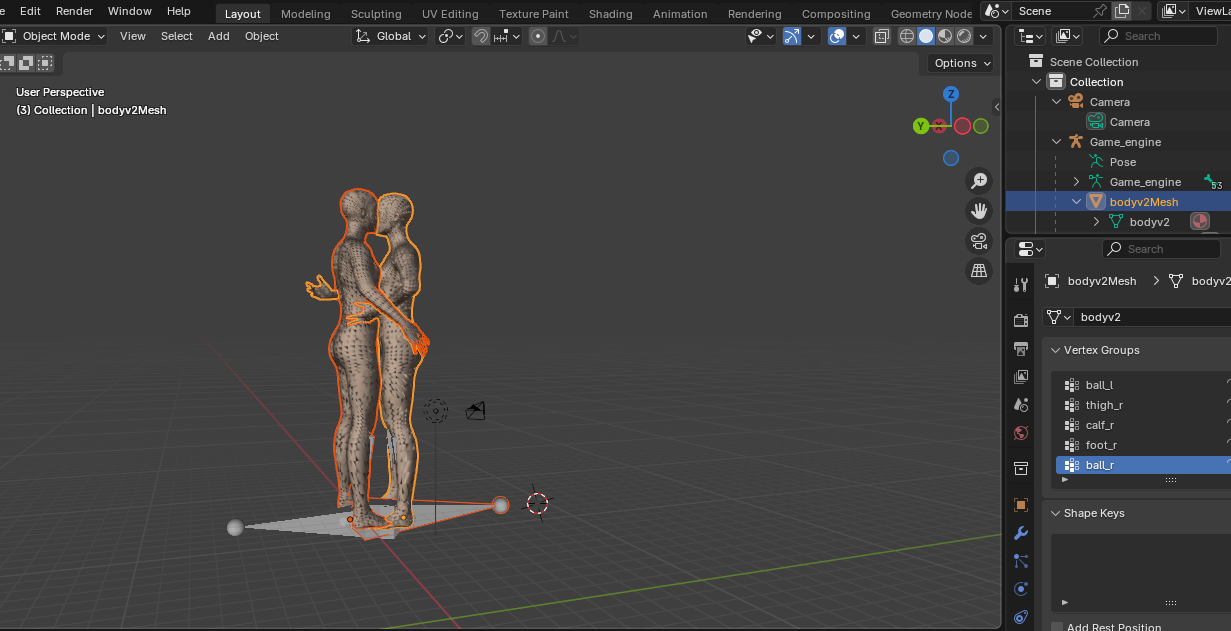
Task: Open the Render menu
Action: tap(74, 11)
